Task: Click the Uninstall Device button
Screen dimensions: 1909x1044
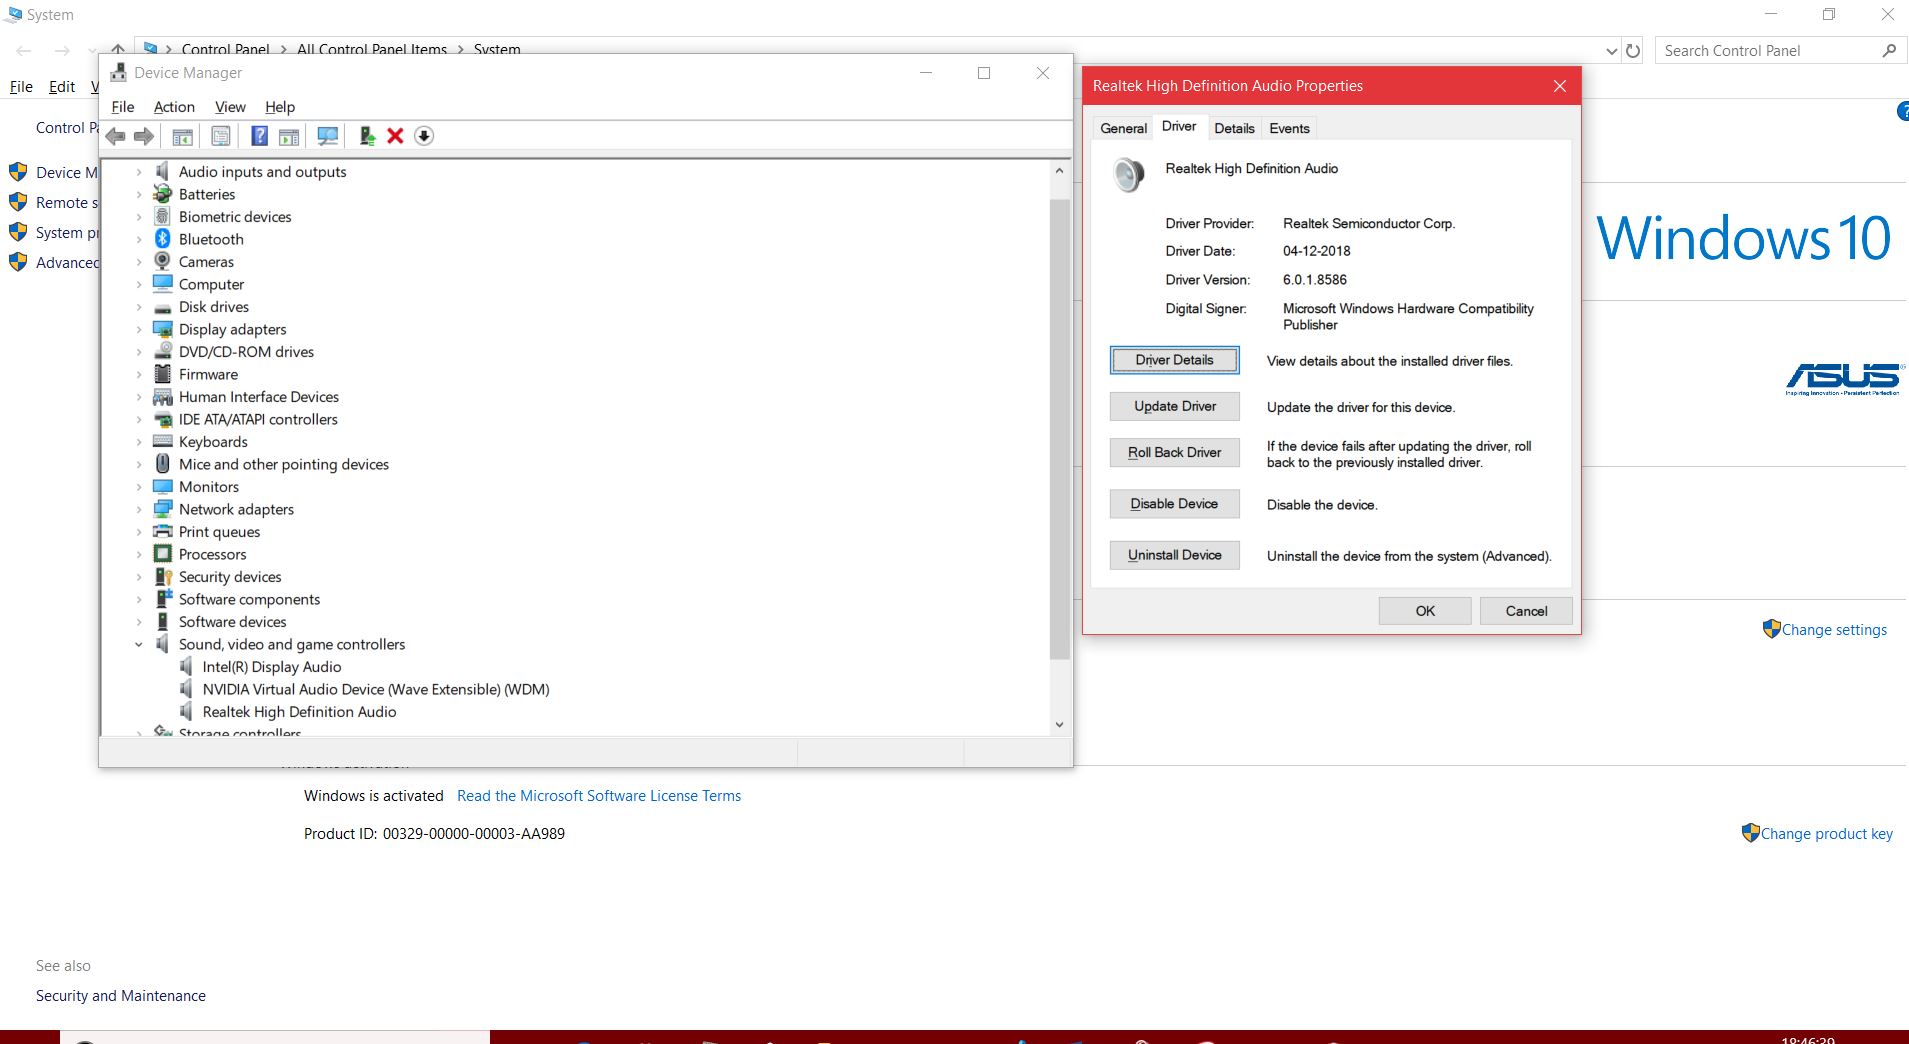Action: 1174,555
